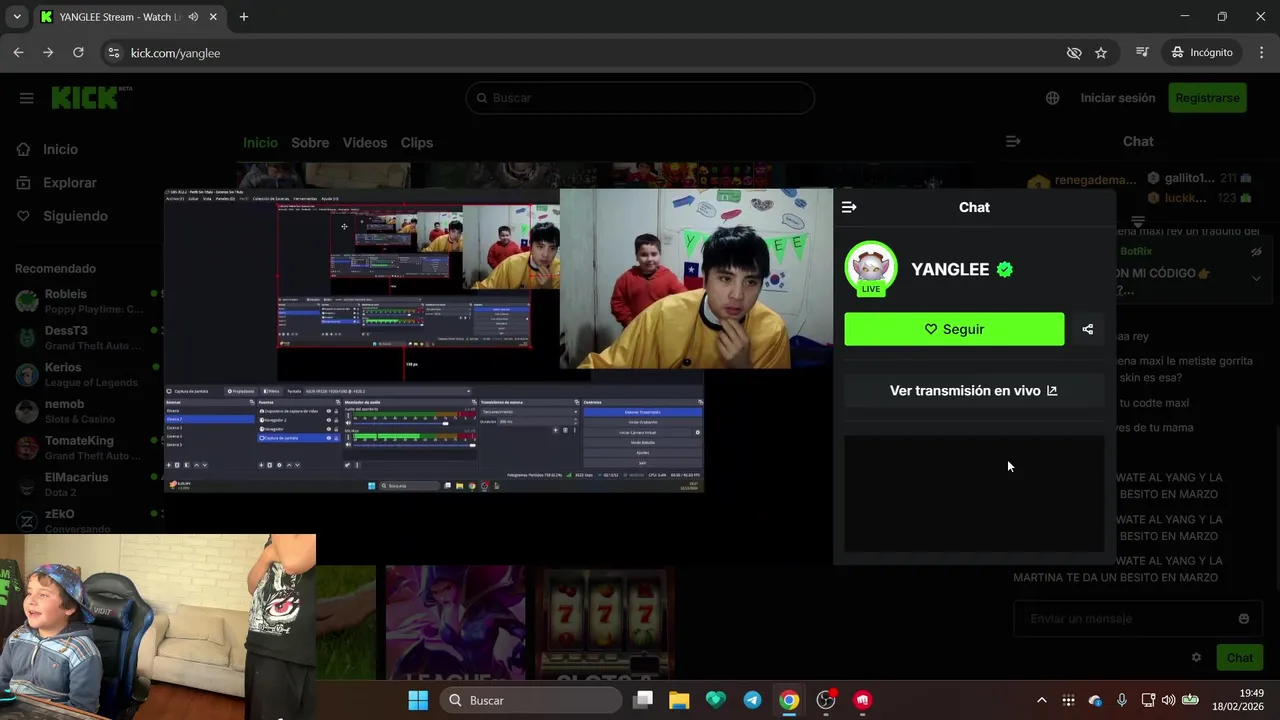This screenshot has width=1280, height=720.
Task: Click Siguiendo heart icon in sidebar
Action: [23, 216]
